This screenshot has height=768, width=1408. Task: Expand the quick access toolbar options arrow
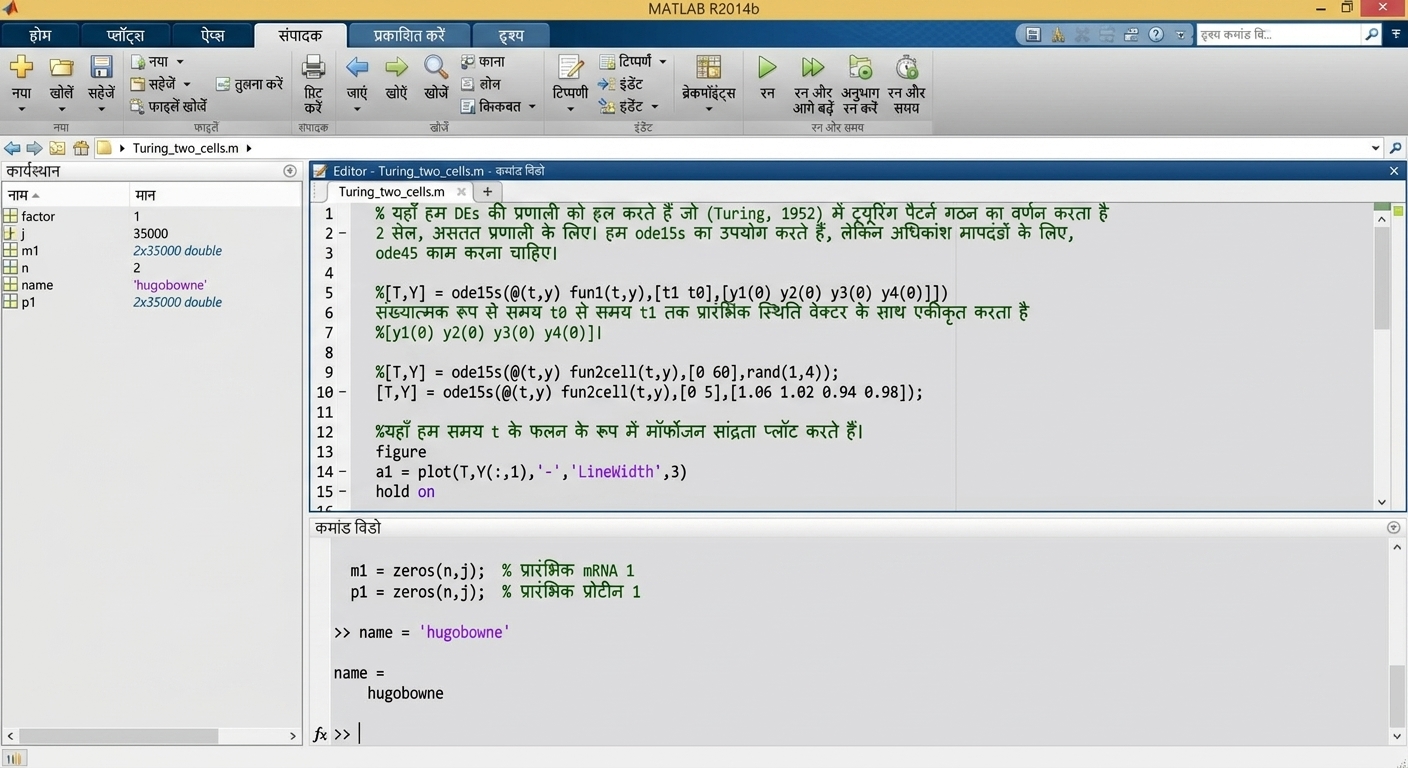[1180, 34]
